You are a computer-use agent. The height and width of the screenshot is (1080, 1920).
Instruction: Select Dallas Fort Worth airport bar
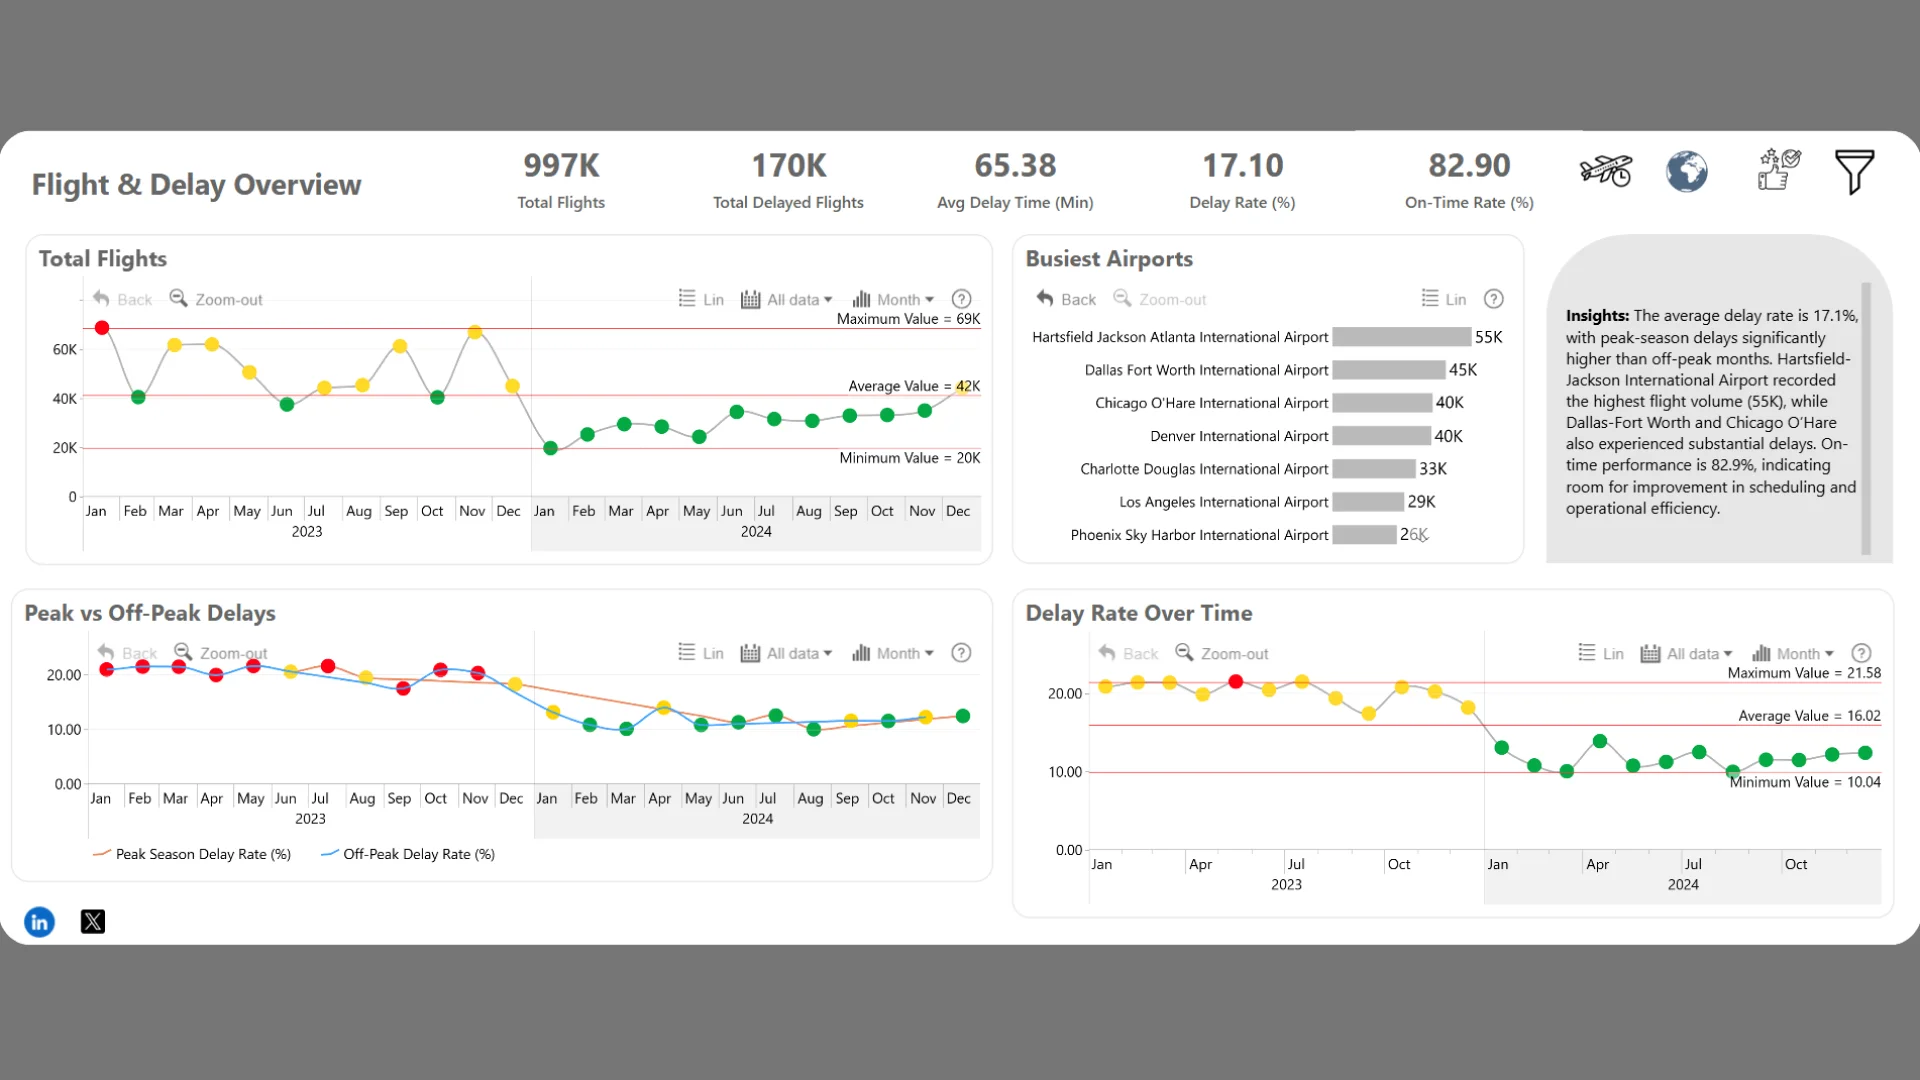click(1388, 370)
